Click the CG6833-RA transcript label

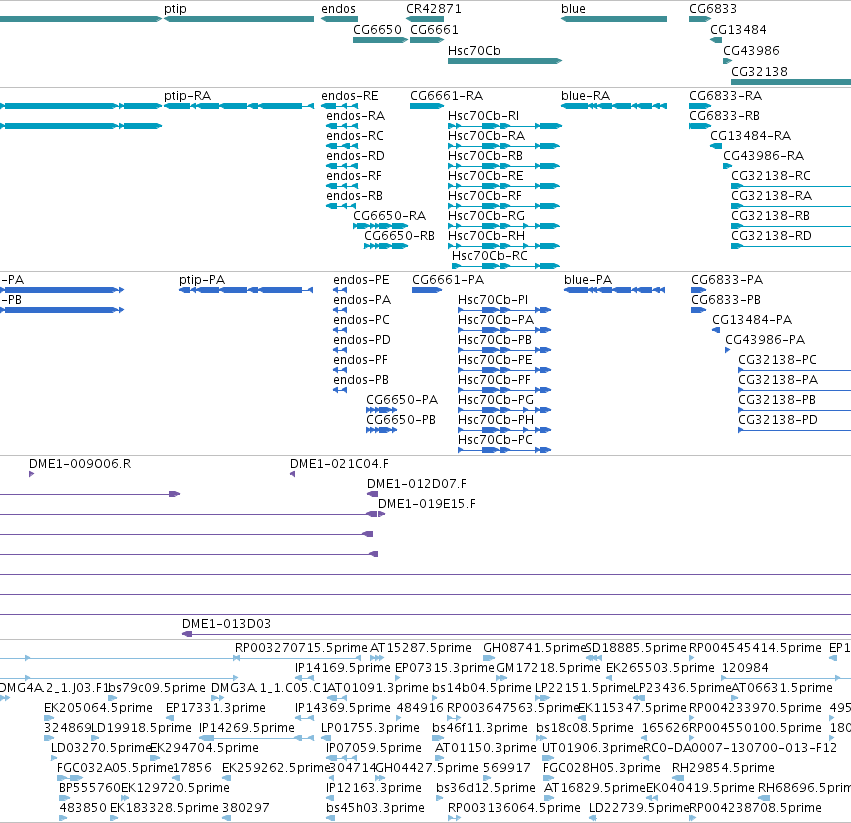726,96
